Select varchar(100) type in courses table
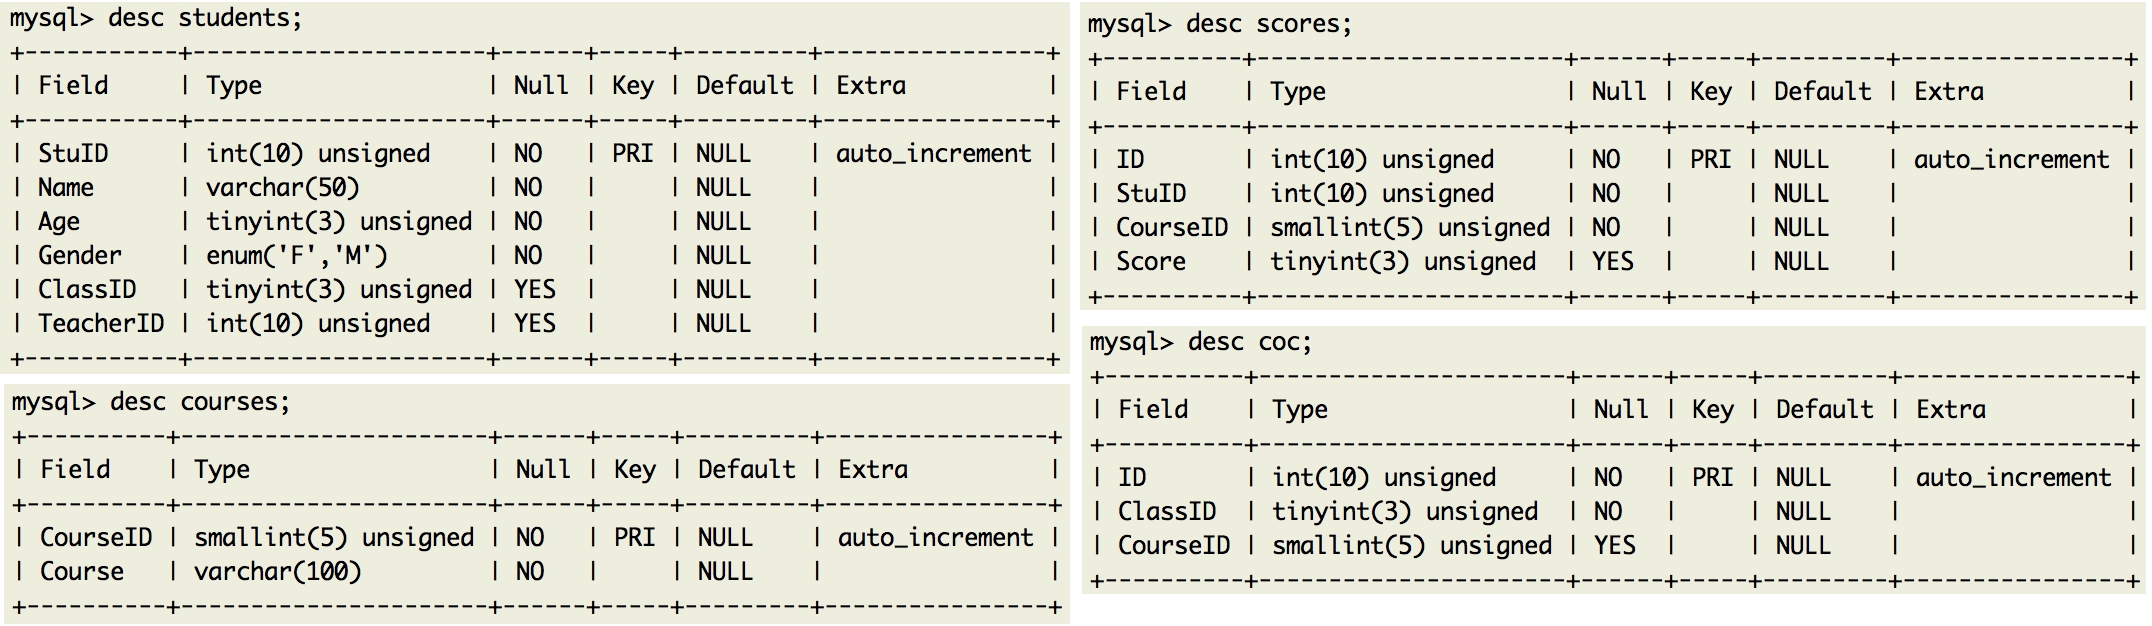Viewport: 2152px width, 626px height. point(277,572)
